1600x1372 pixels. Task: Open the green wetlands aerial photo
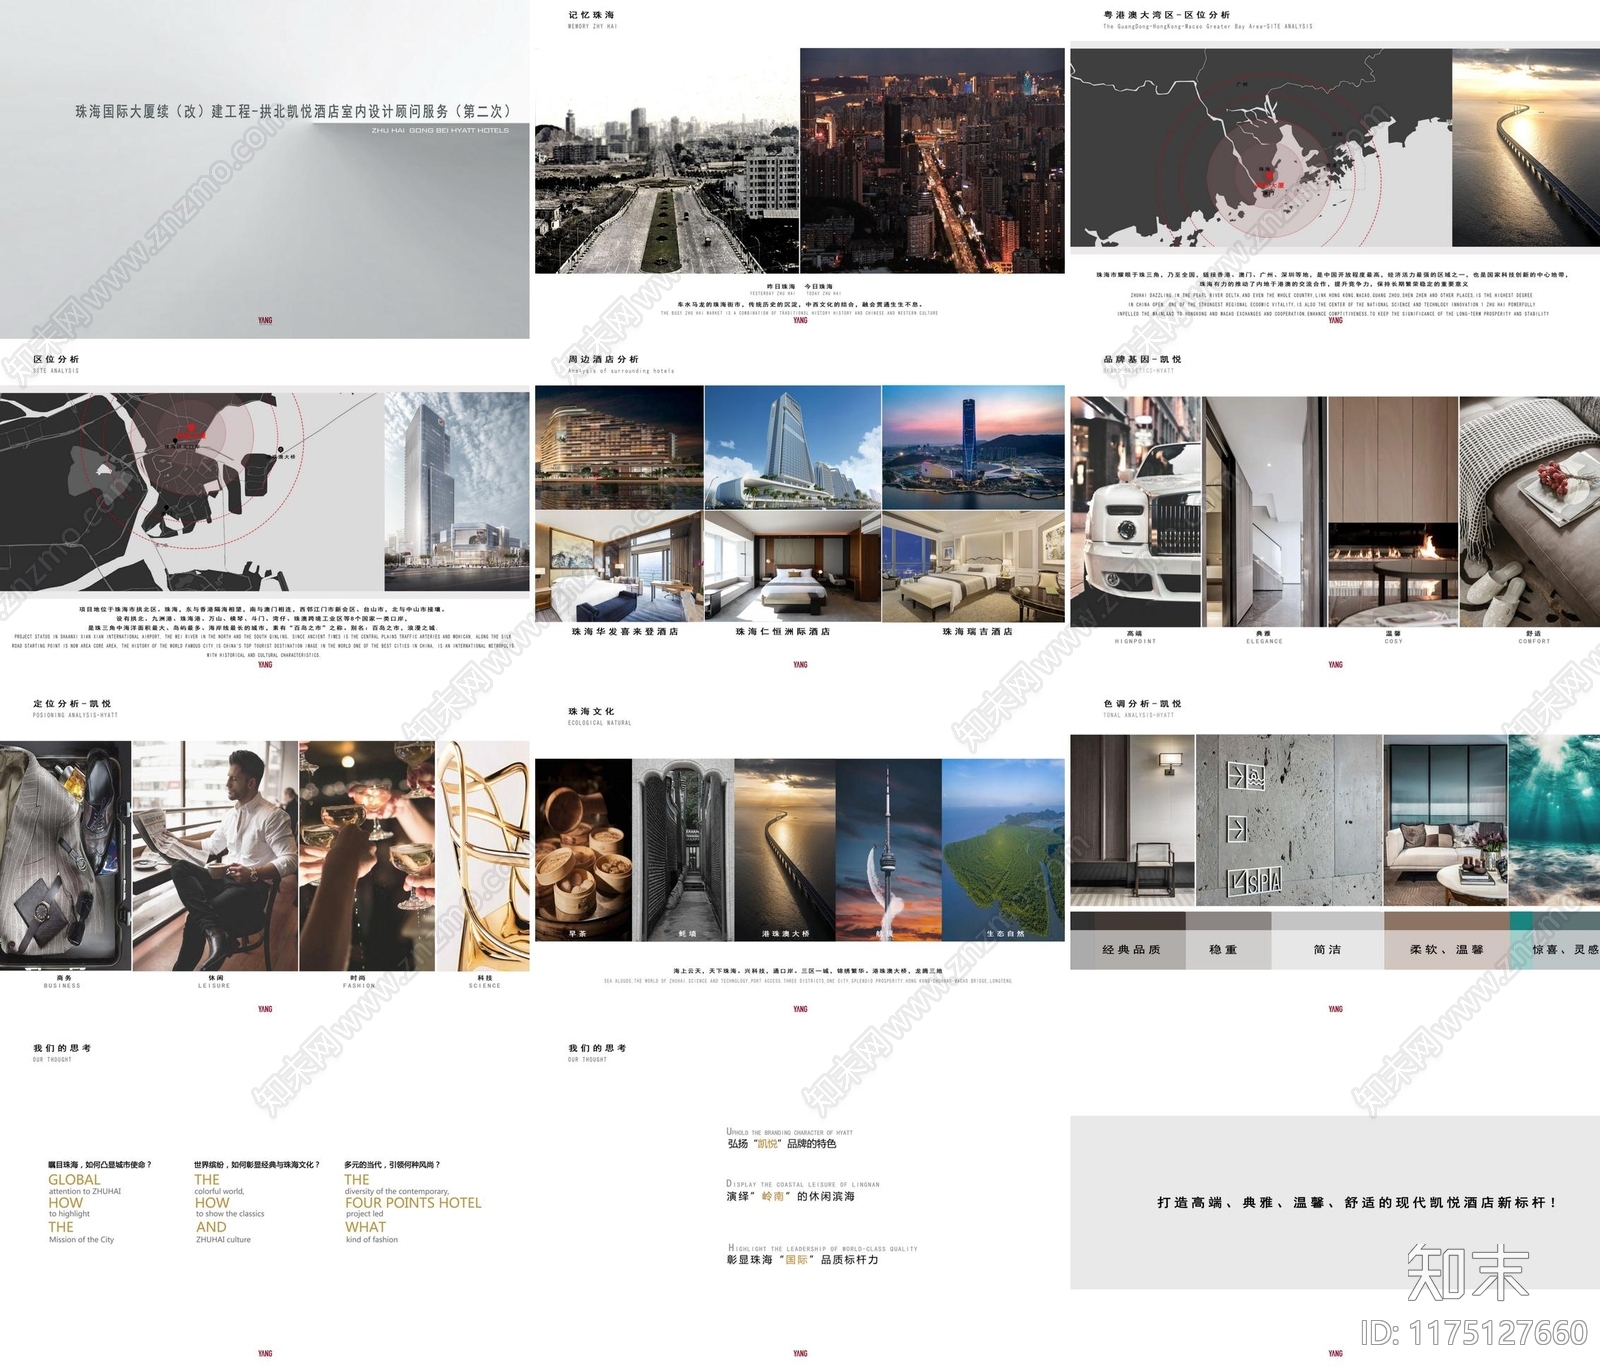coord(1004,850)
